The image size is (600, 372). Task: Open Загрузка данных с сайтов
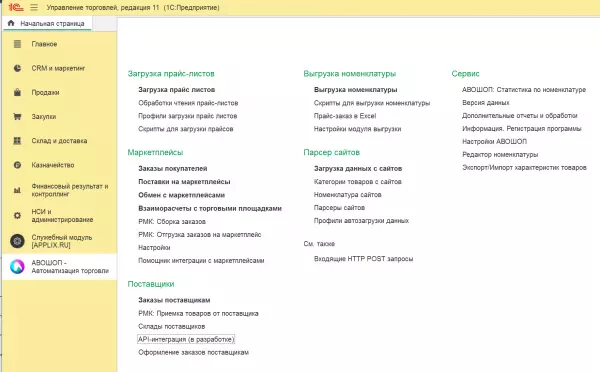(x=358, y=168)
